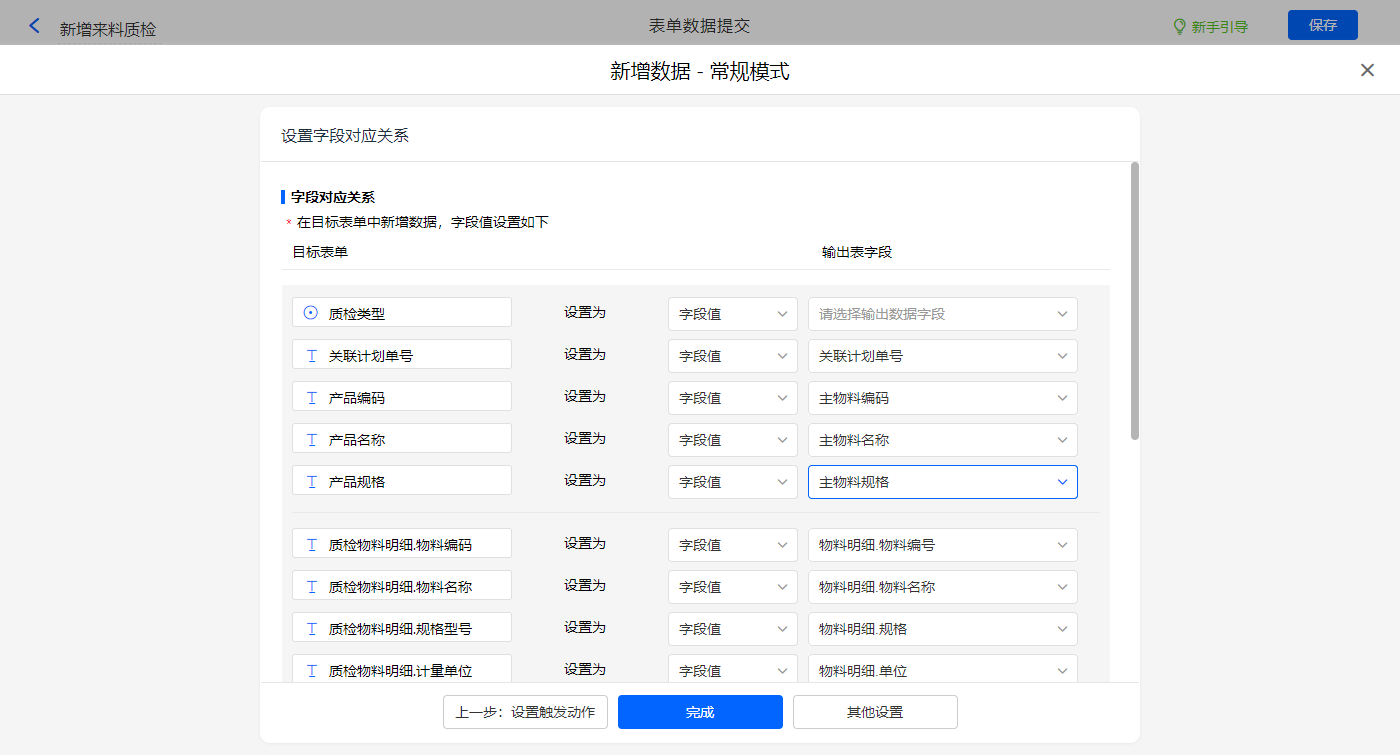This screenshot has height=755, width=1400.
Task: Click the 新手引导 lightbulb icon
Action: [1179, 26]
